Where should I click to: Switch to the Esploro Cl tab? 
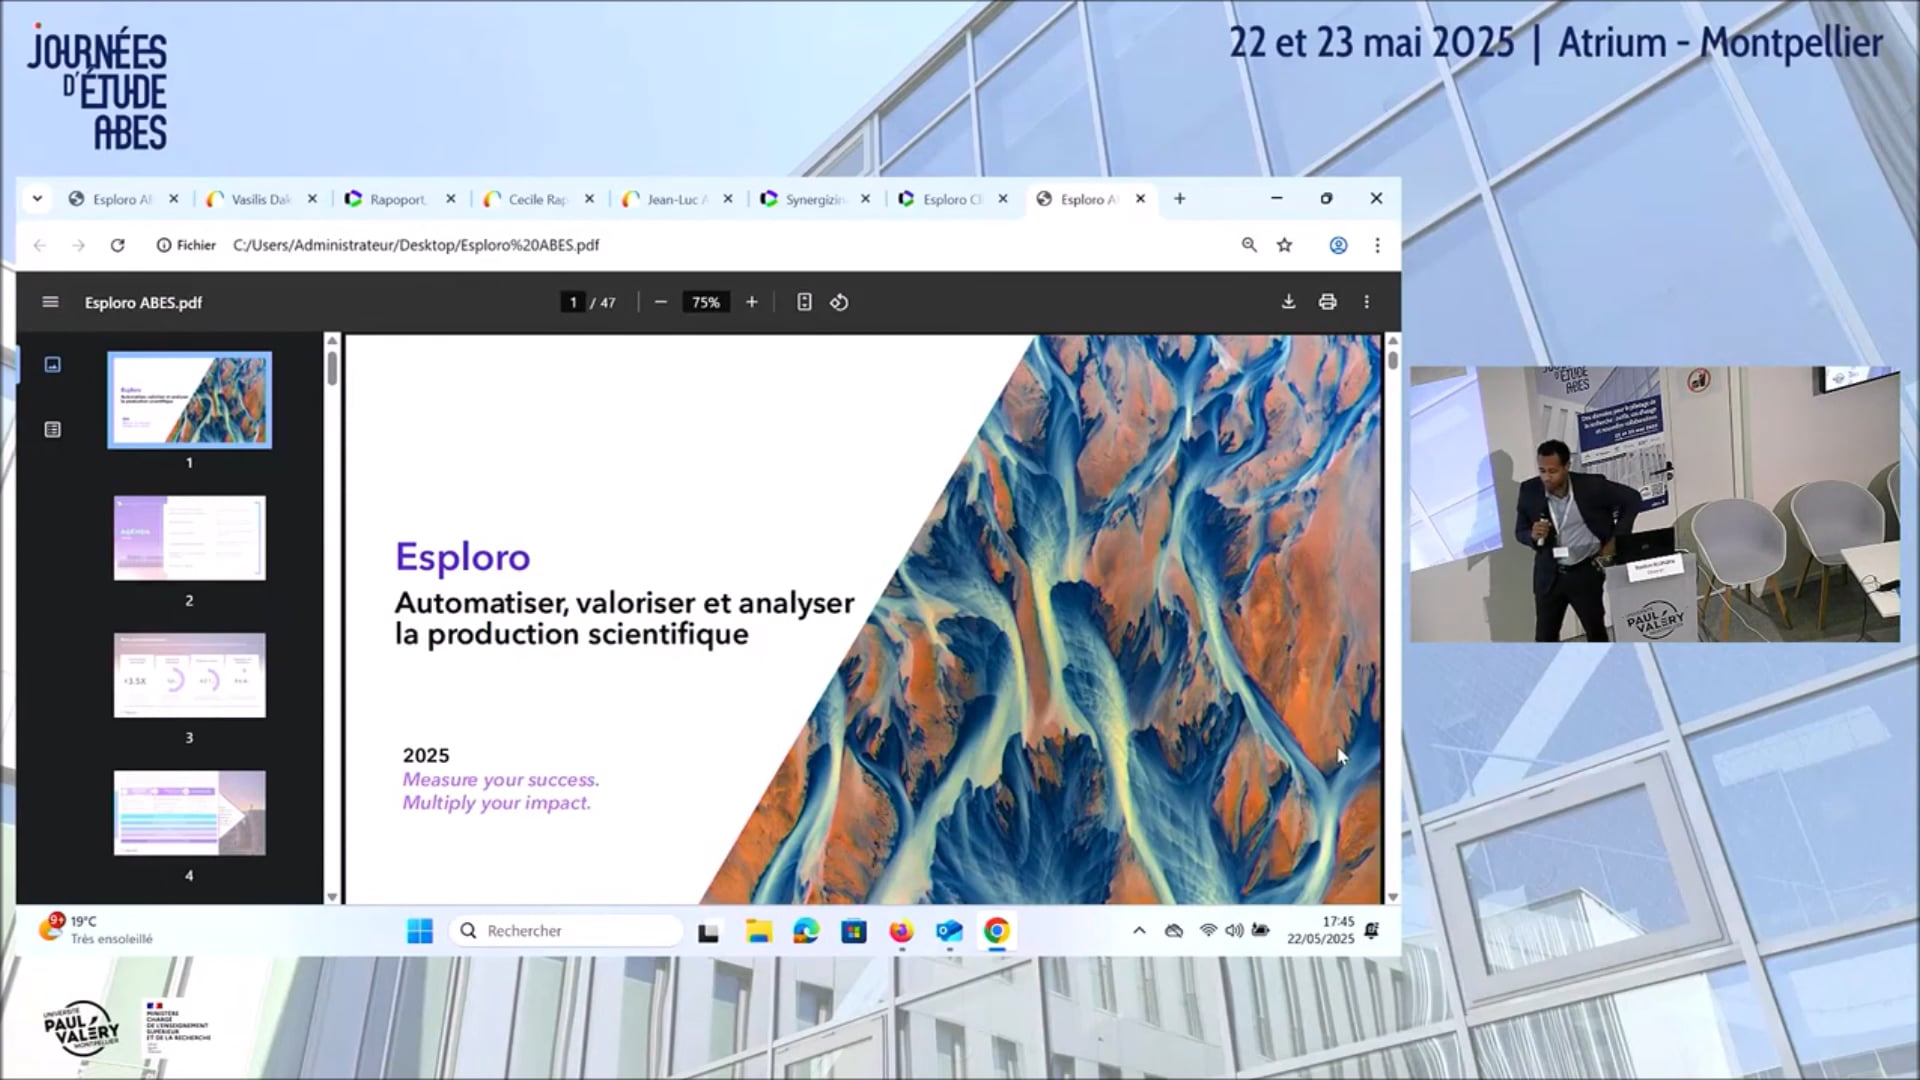952,199
